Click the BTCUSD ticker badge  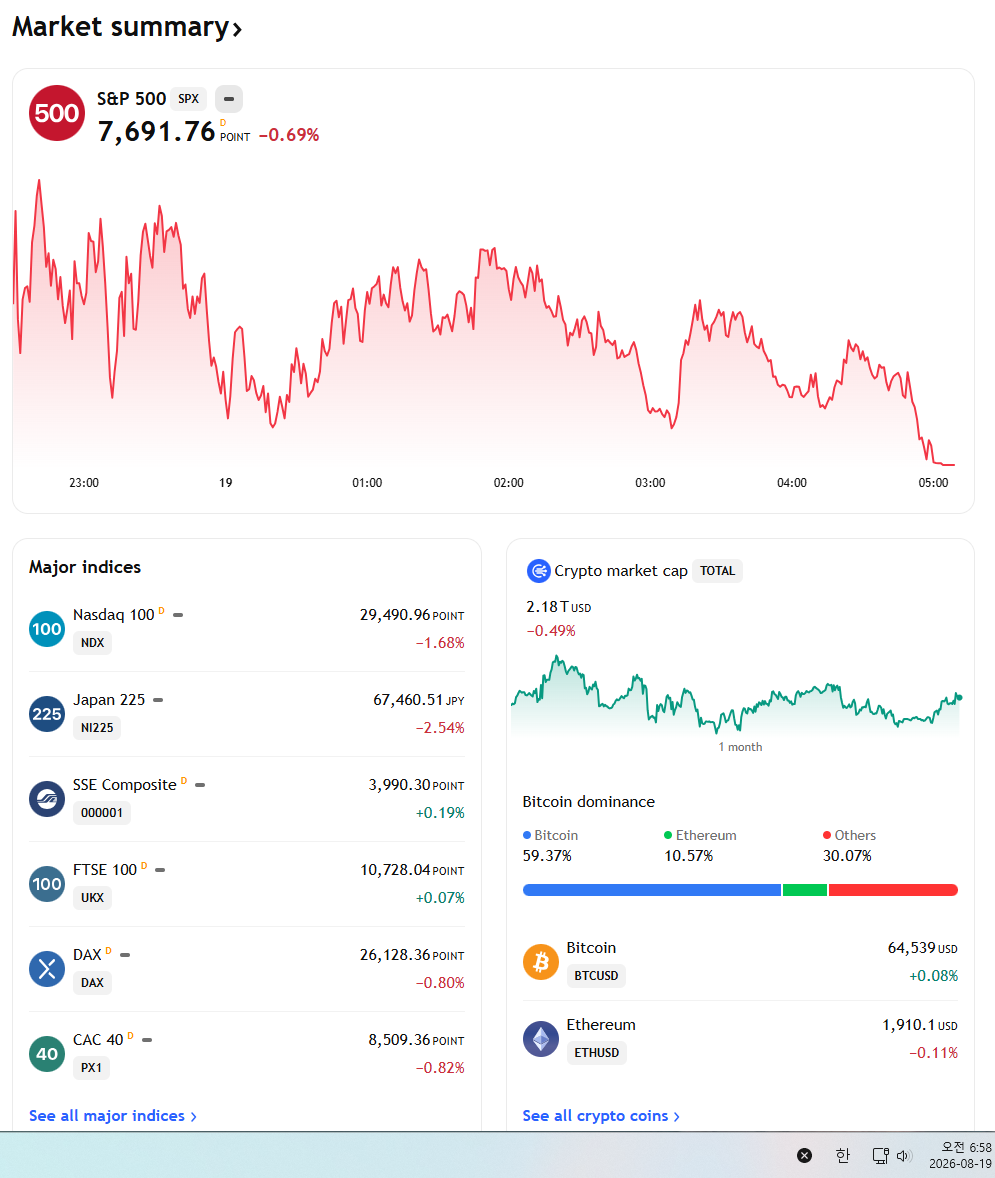click(596, 976)
